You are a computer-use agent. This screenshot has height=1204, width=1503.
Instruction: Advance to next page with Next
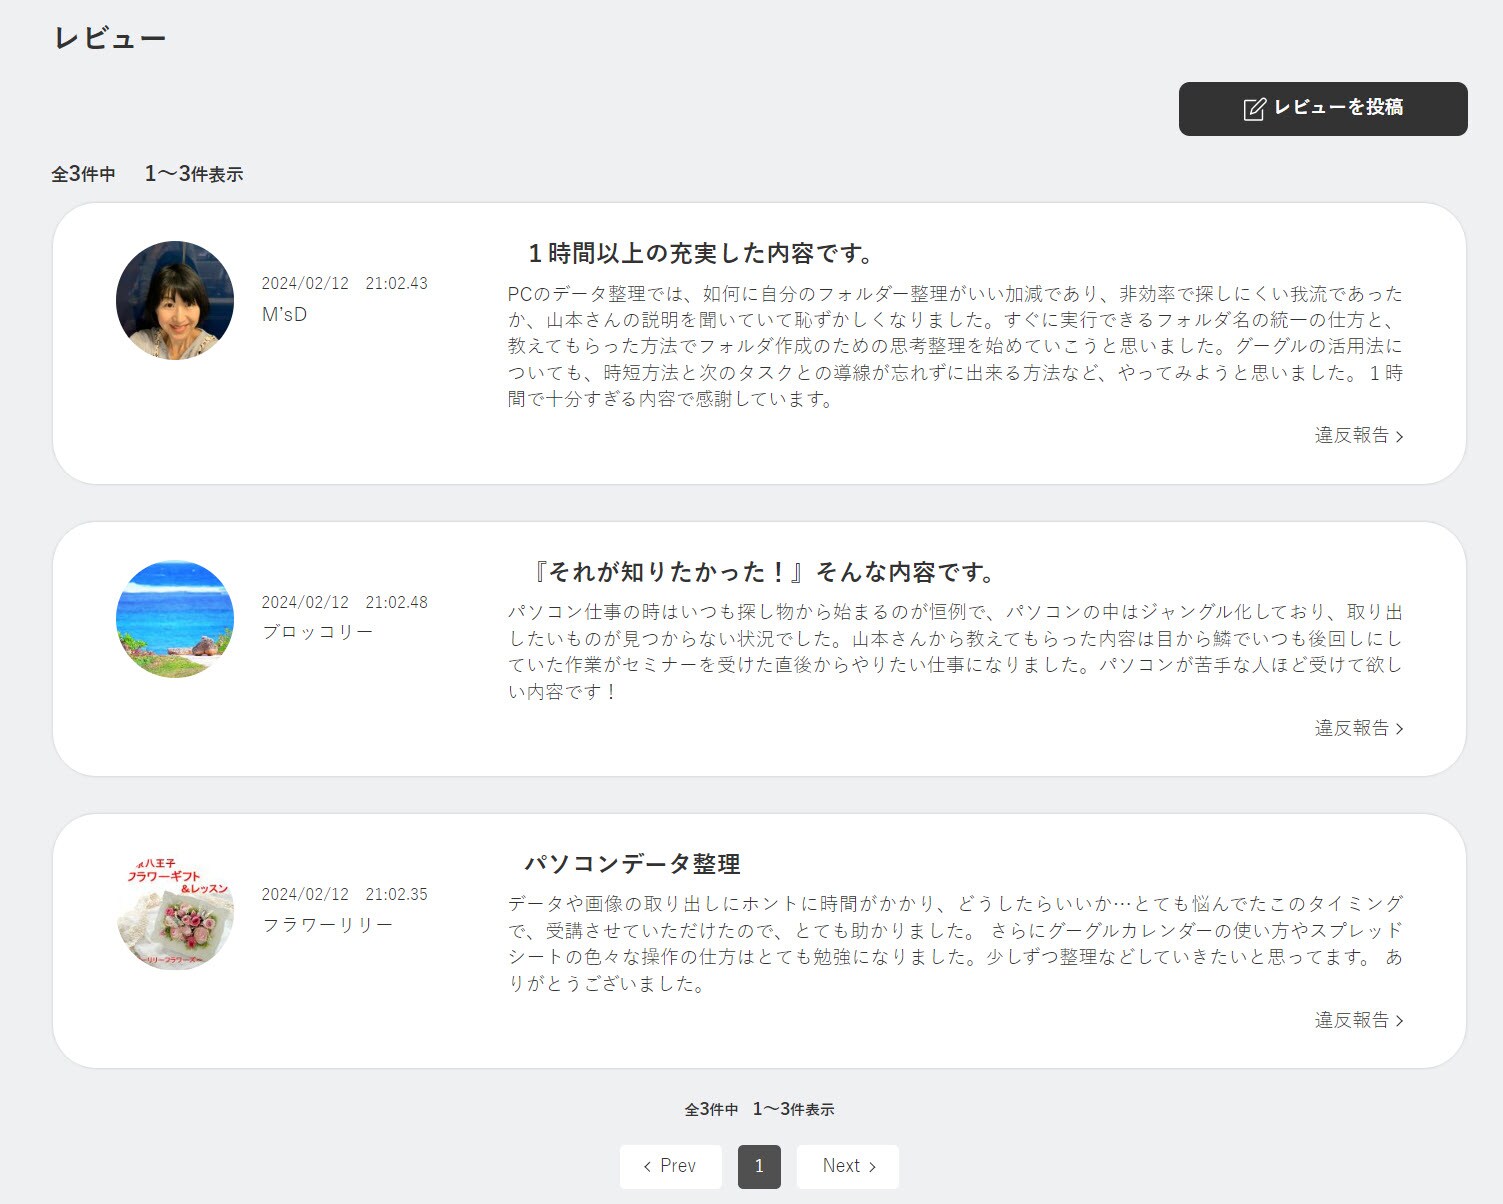tap(848, 1166)
